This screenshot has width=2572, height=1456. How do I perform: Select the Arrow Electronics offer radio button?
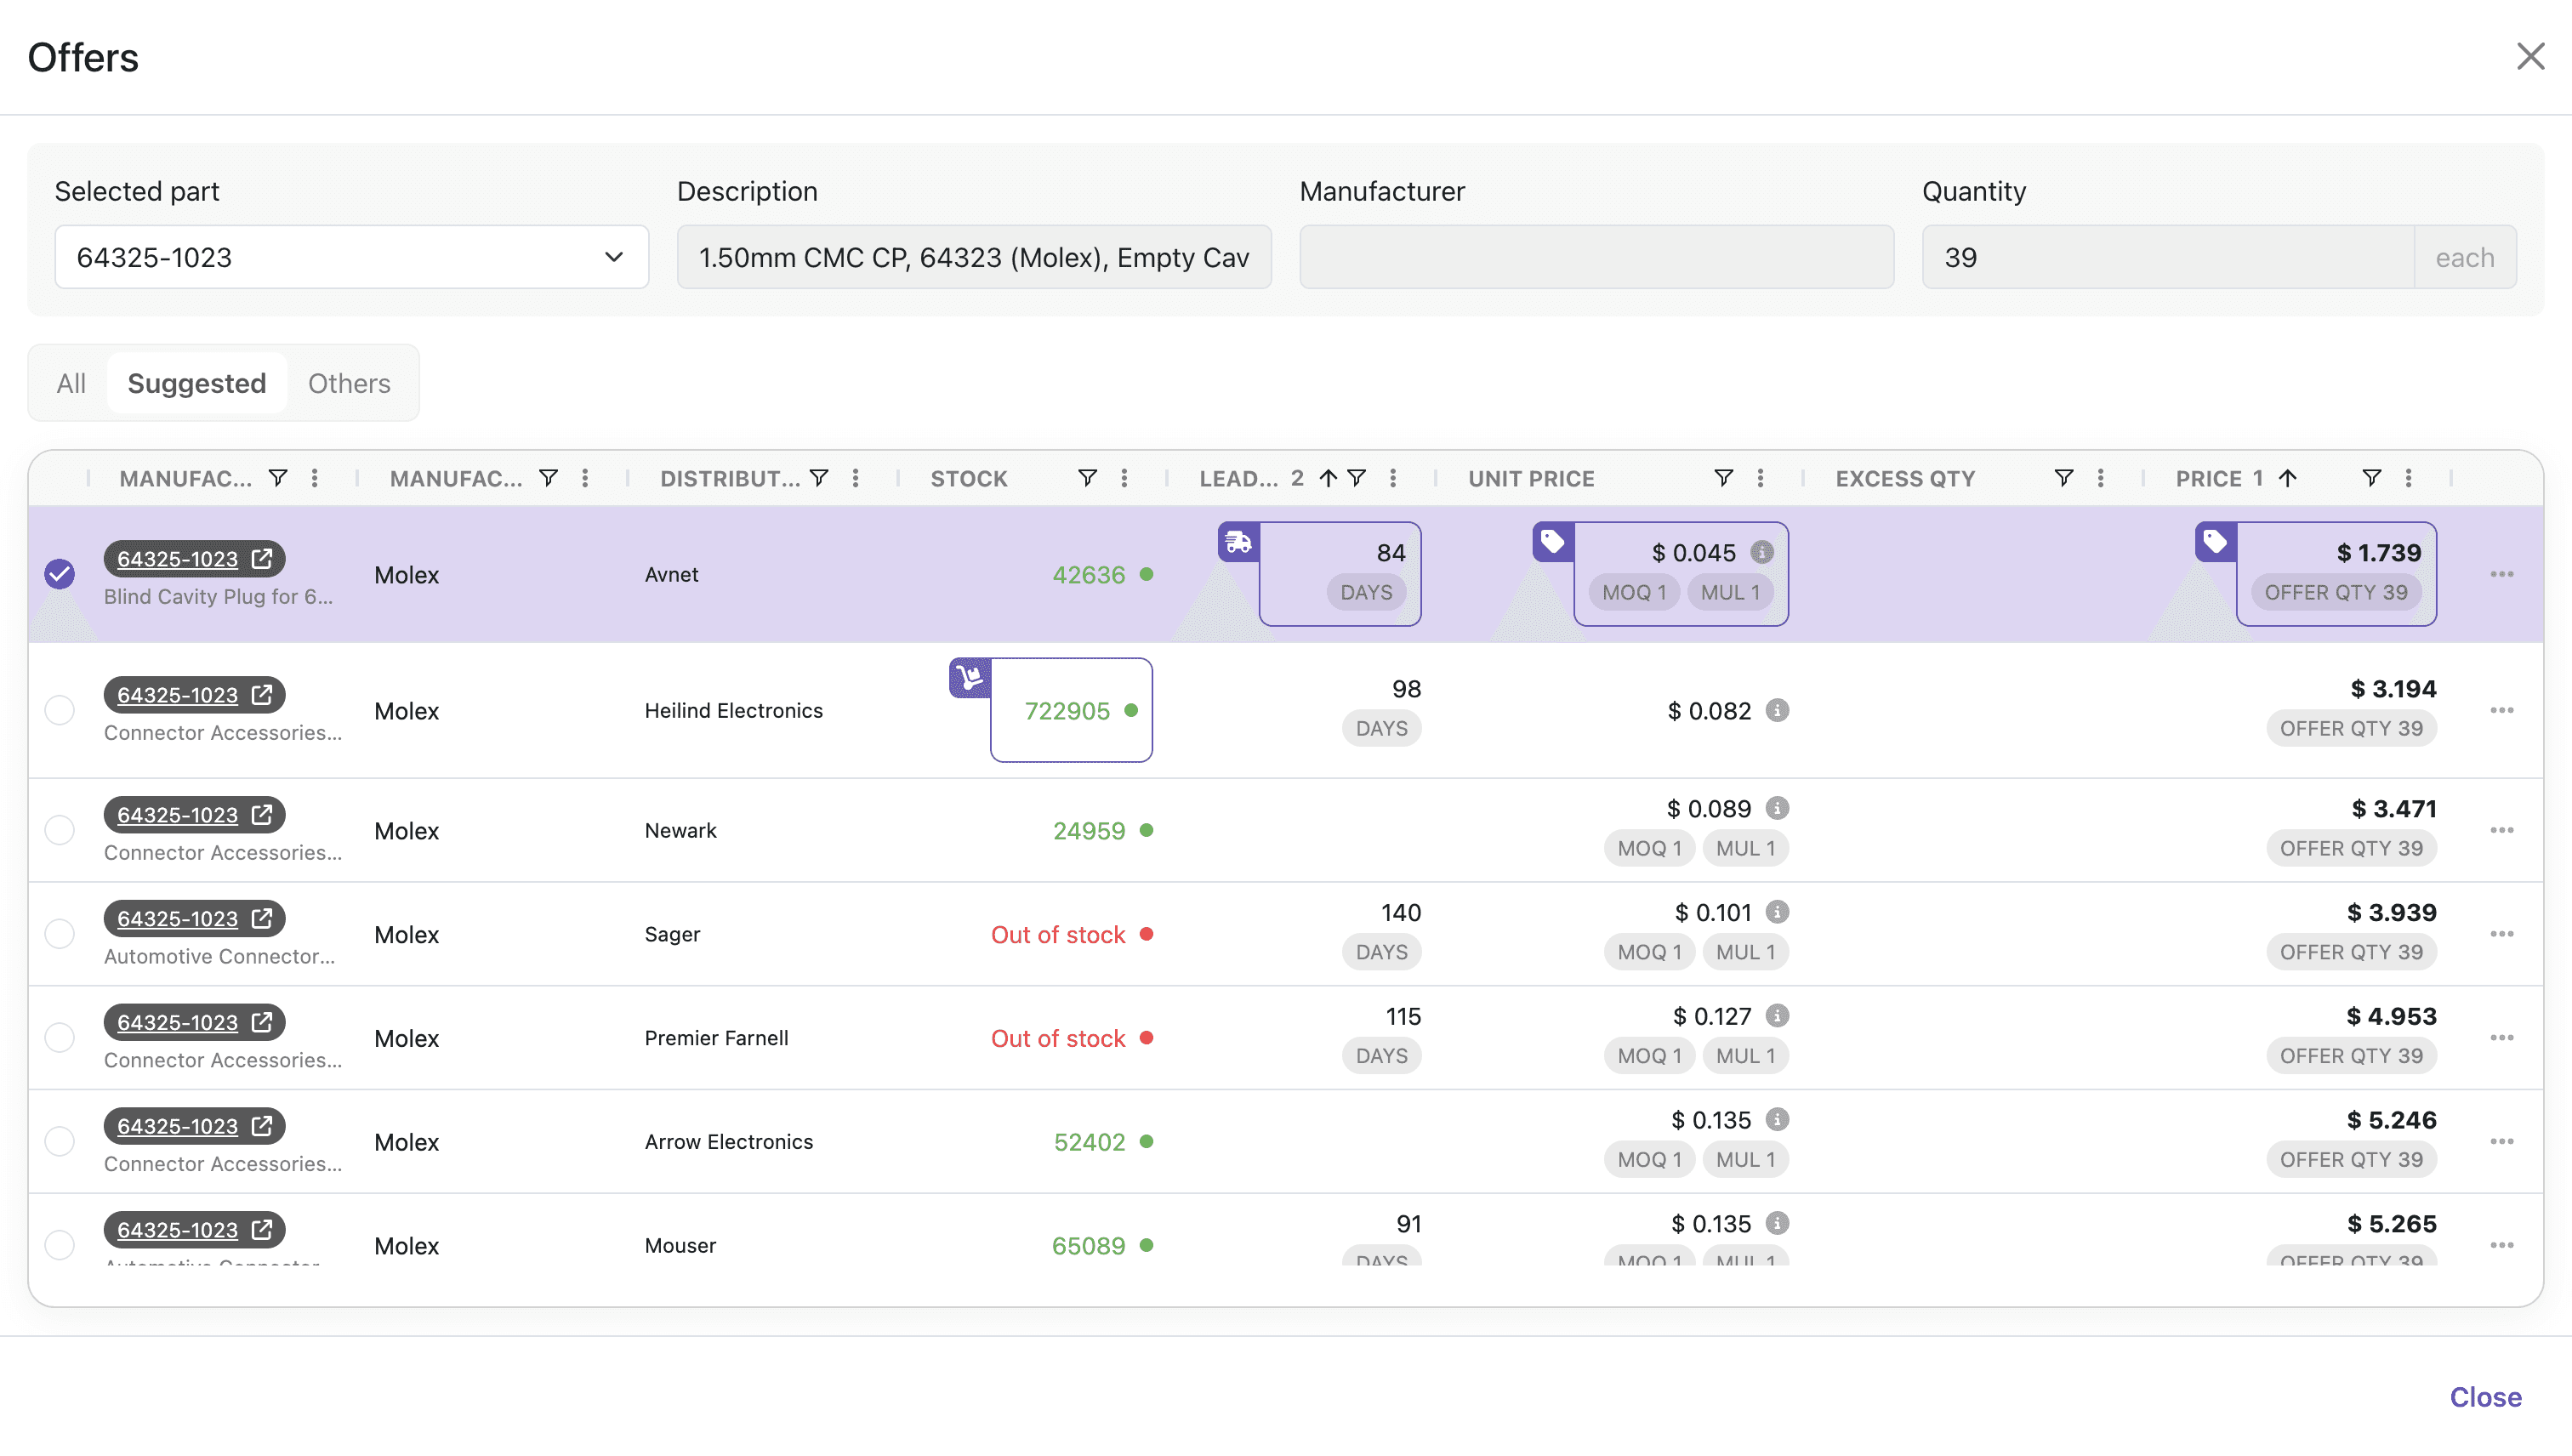pyautogui.click(x=60, y=1142)
